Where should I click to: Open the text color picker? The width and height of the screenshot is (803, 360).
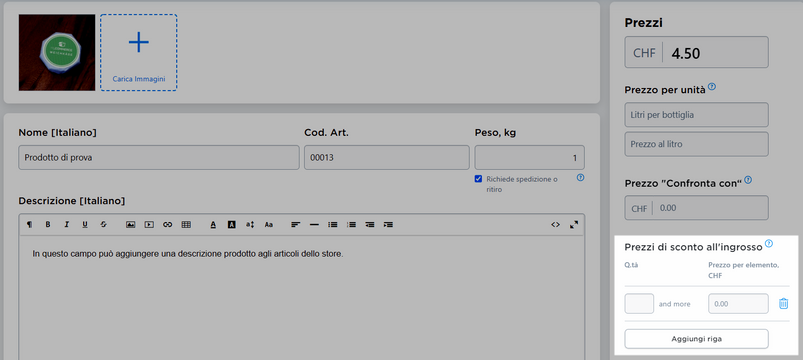tap(213, 224)
